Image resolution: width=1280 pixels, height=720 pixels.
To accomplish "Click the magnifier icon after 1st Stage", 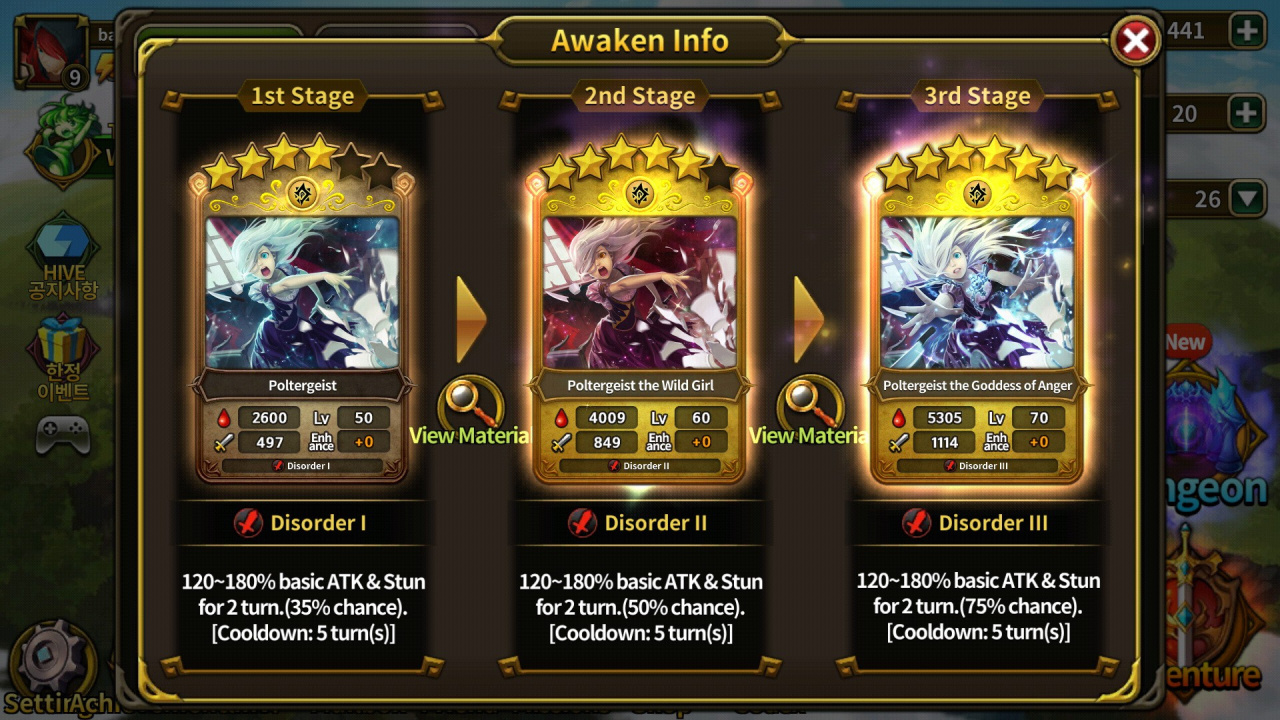I will (x=471, y=400).
